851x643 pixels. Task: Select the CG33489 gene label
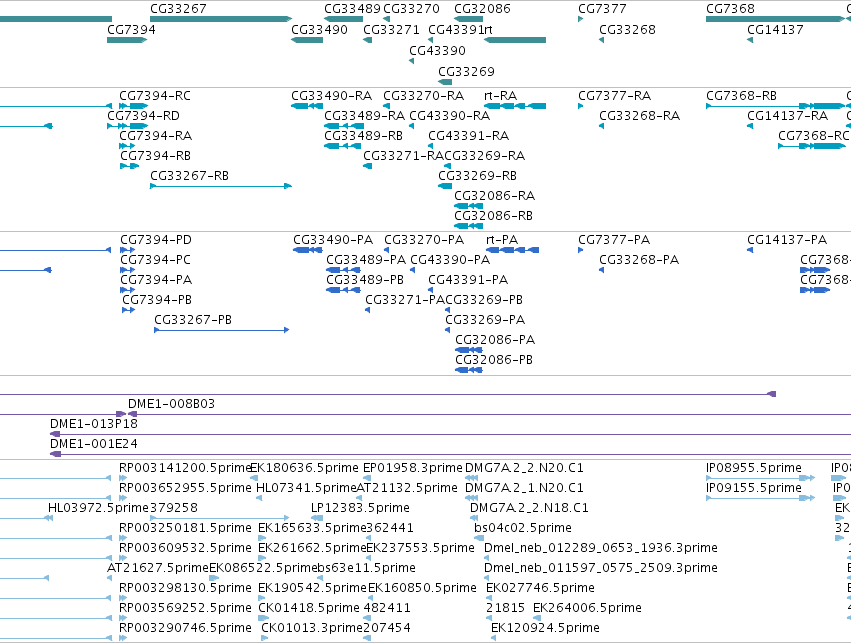pyautogui.click(x=352, y=9)
